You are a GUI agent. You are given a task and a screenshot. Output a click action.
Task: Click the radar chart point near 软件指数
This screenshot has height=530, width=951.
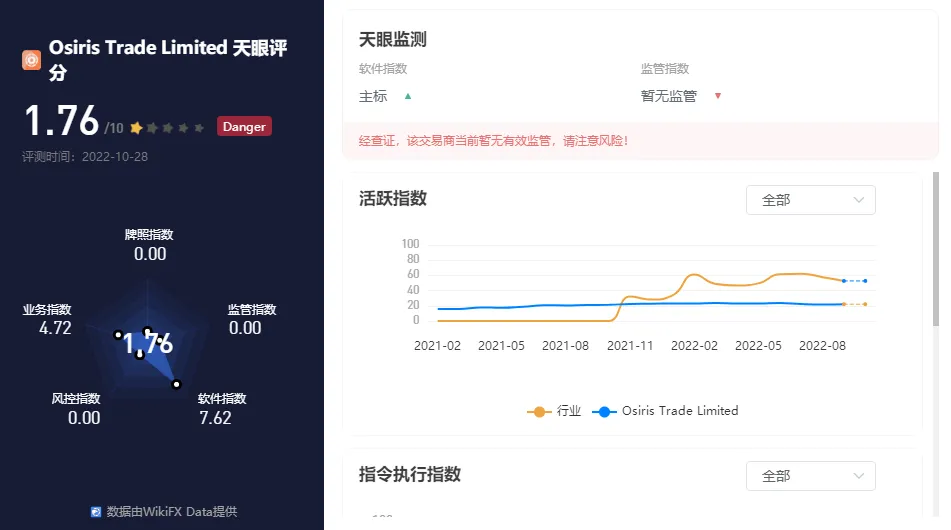176,384
